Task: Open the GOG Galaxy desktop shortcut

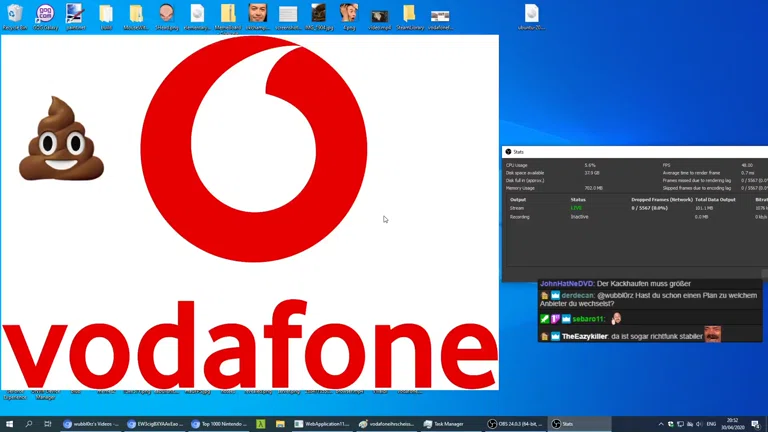Action: point(45,15)
